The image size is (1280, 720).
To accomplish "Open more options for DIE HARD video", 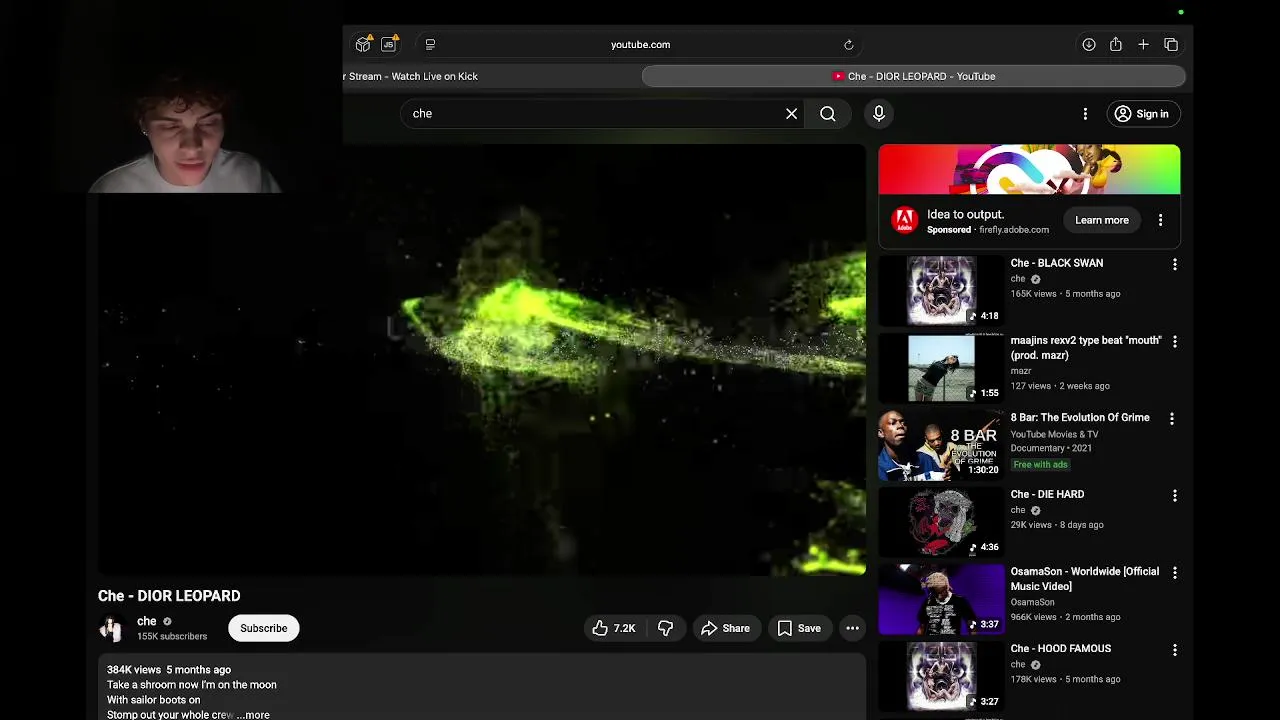I will coord(1174,495).
